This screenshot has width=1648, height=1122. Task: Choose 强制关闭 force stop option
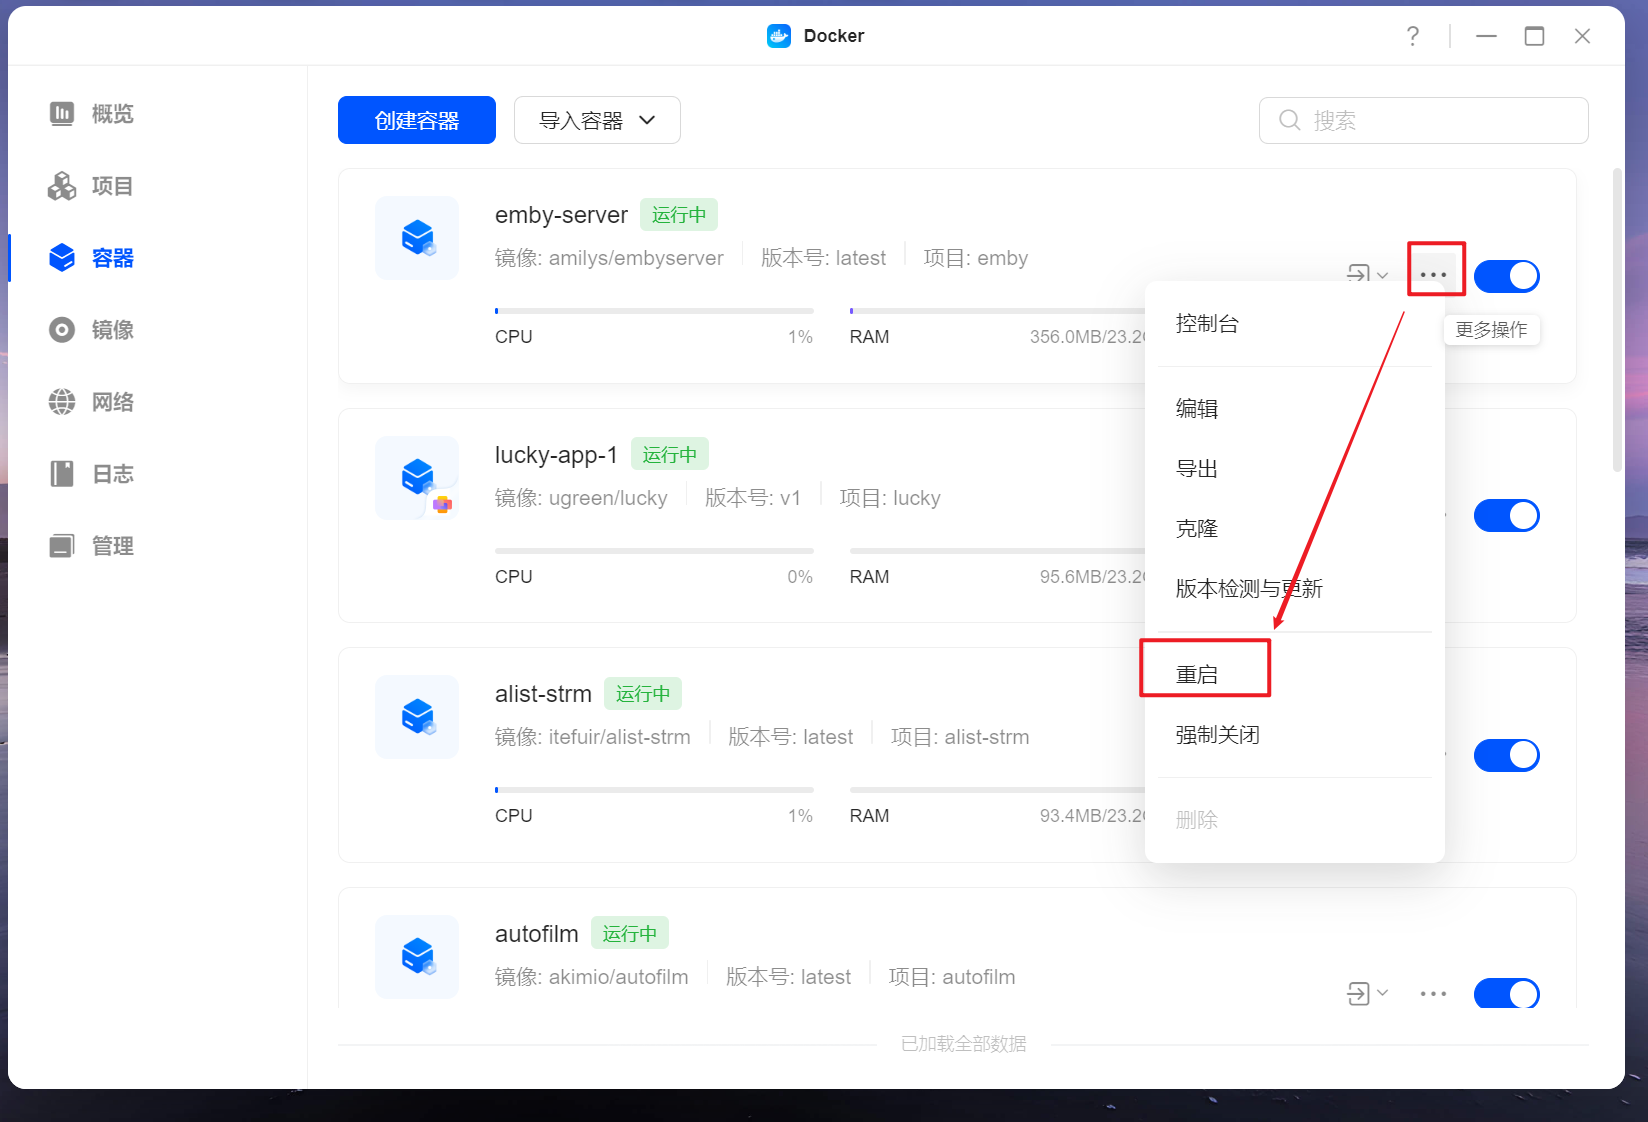(x=1217, y=735)
